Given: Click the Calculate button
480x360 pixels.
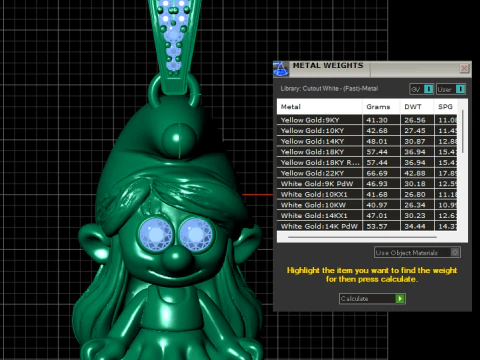Looking at the screenshot, I should (372, 299).
